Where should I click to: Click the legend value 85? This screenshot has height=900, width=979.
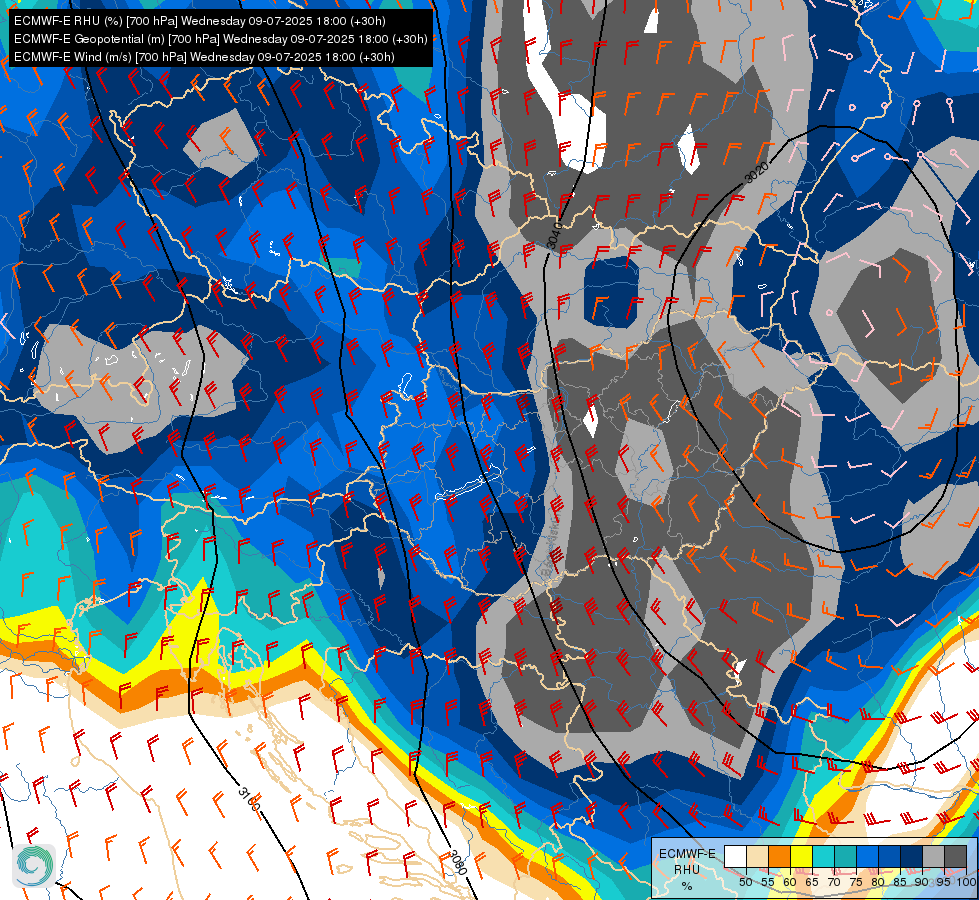pyautogui.click(x=900, y=882)
